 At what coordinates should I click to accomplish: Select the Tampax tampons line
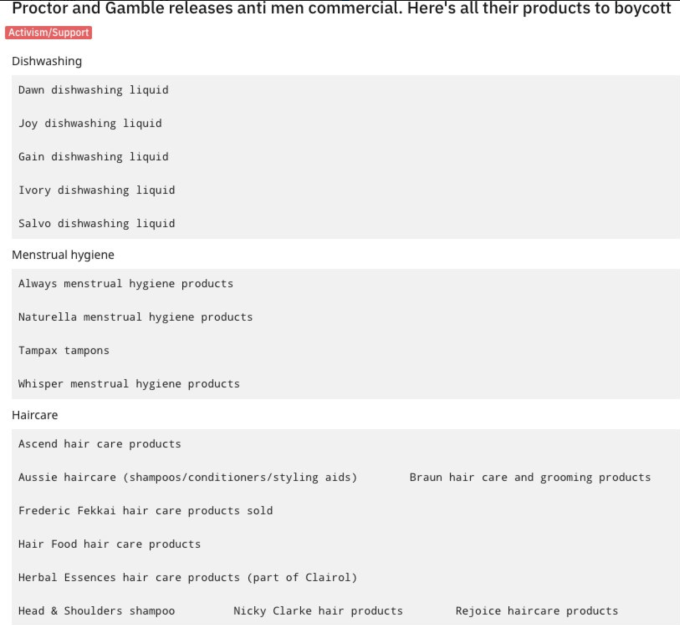tap(64, 351)
